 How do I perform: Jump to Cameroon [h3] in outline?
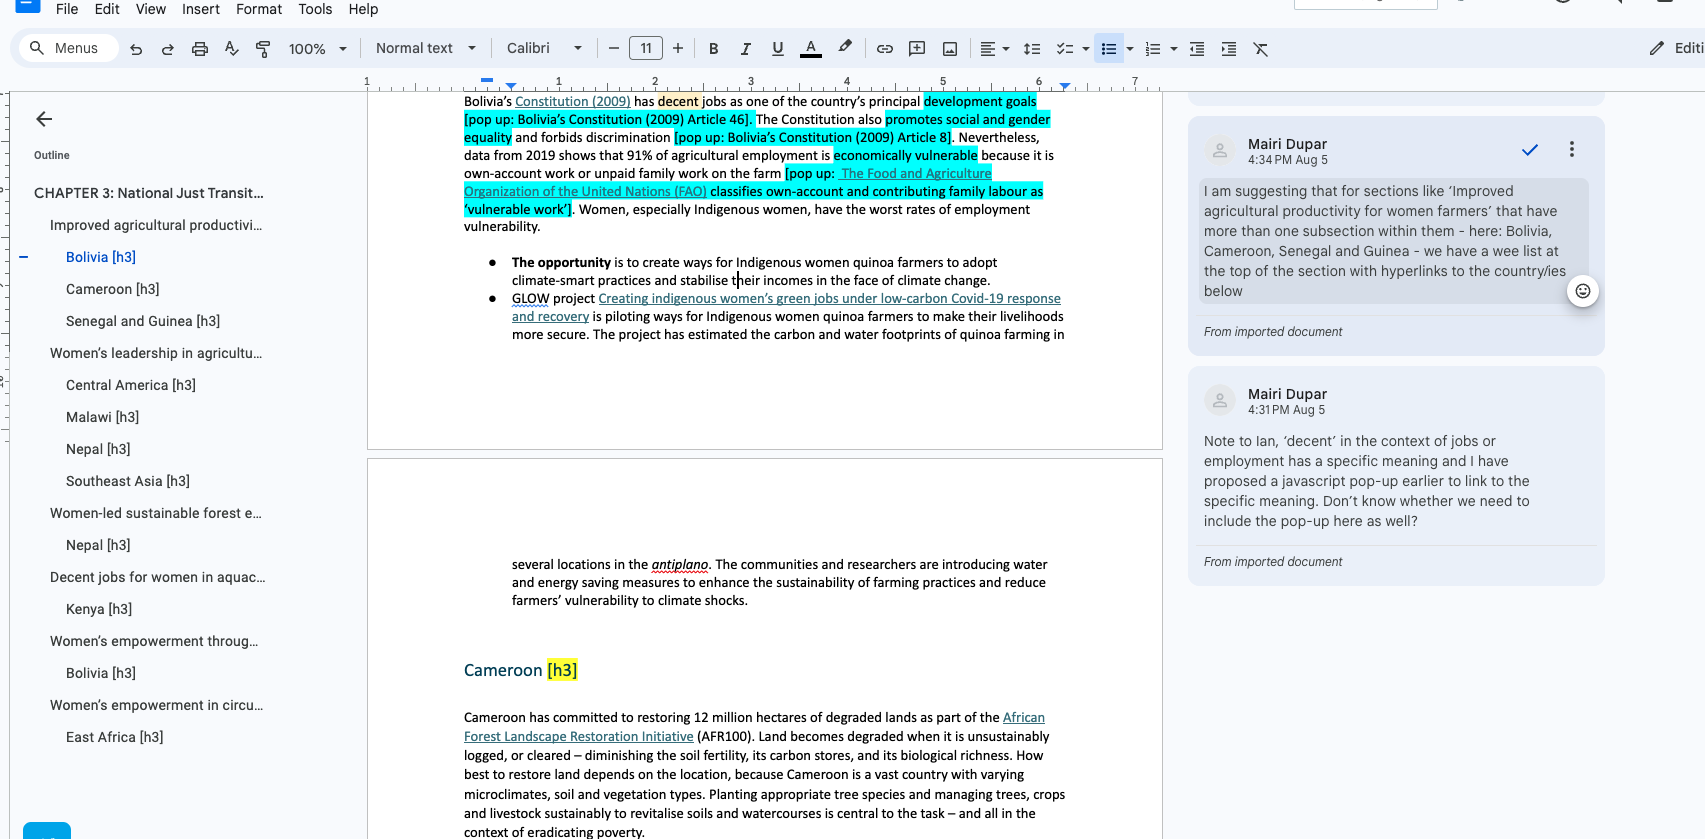[112, 289]
